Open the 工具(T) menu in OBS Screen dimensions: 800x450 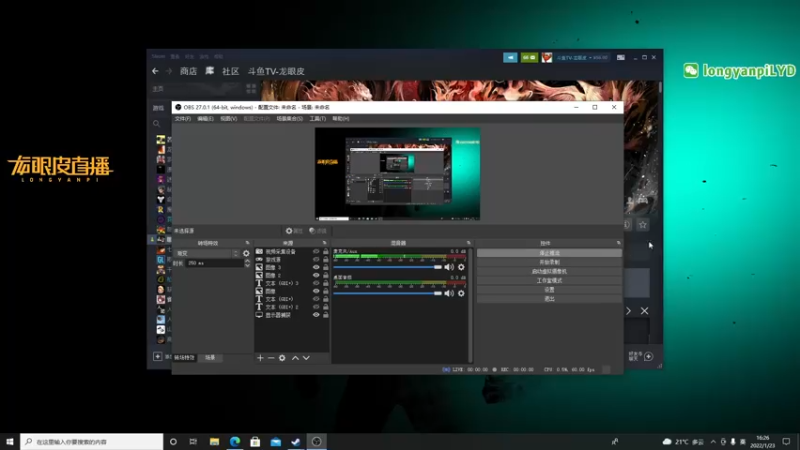pyautogui.click(x=317, y=118)
